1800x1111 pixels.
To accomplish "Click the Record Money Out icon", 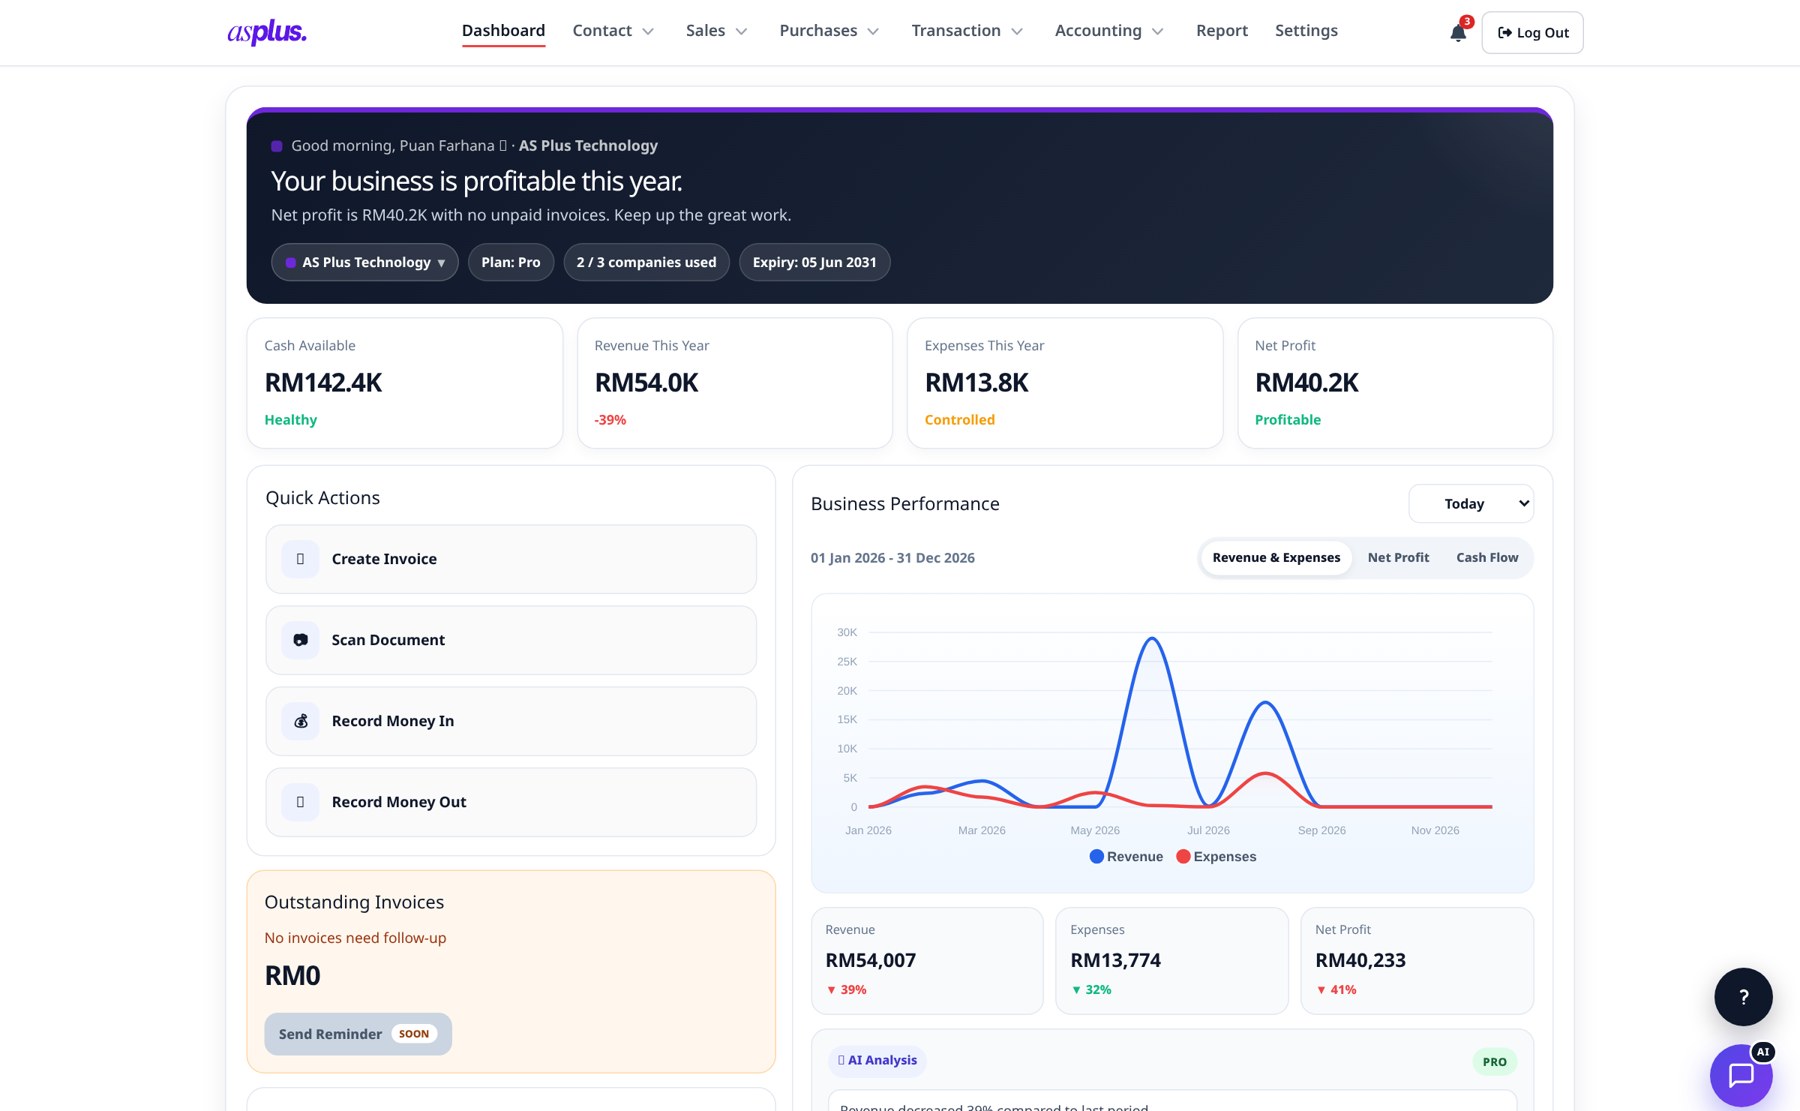I will 300,802.
